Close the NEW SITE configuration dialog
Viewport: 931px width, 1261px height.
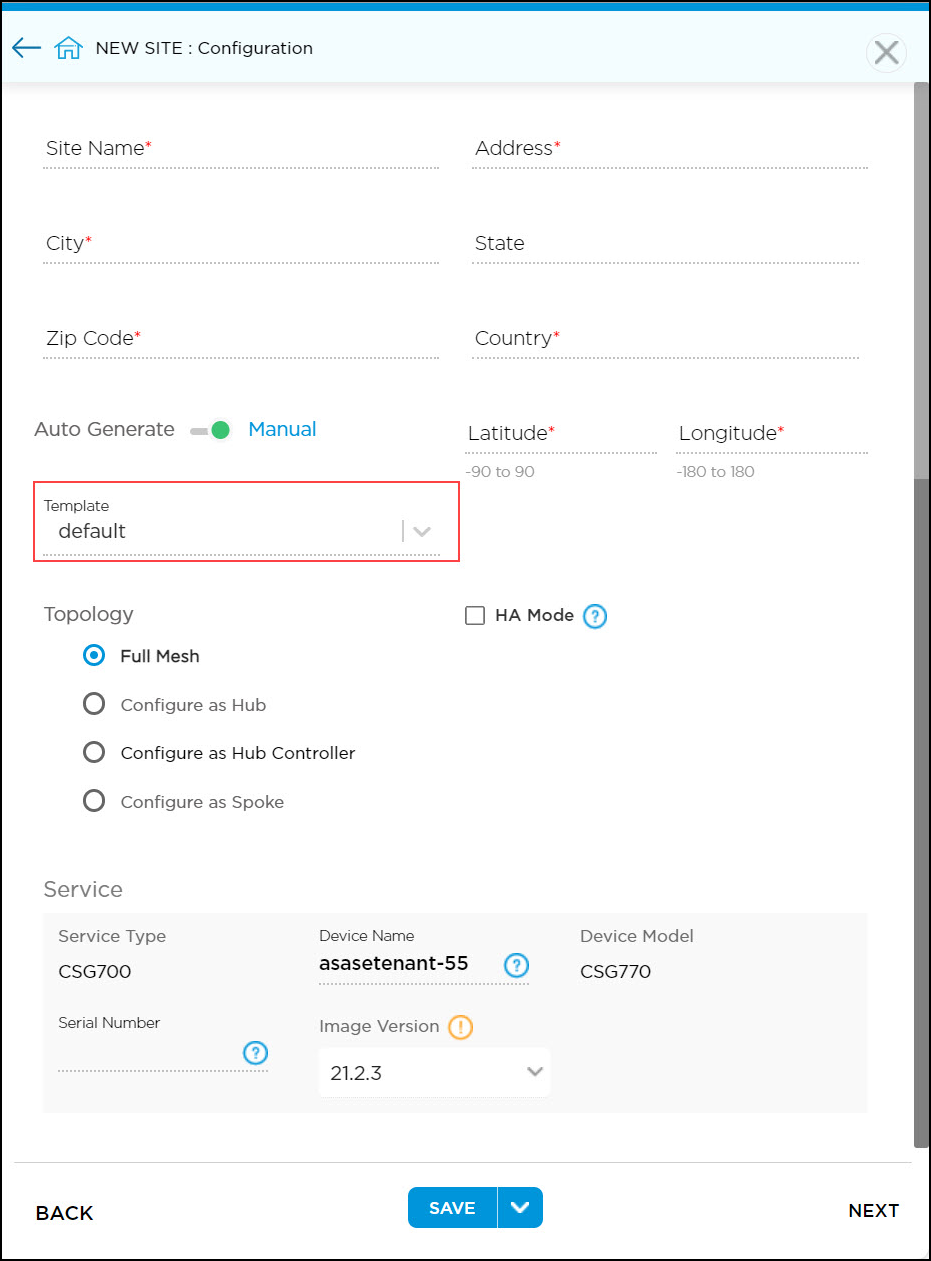(885, 52)
